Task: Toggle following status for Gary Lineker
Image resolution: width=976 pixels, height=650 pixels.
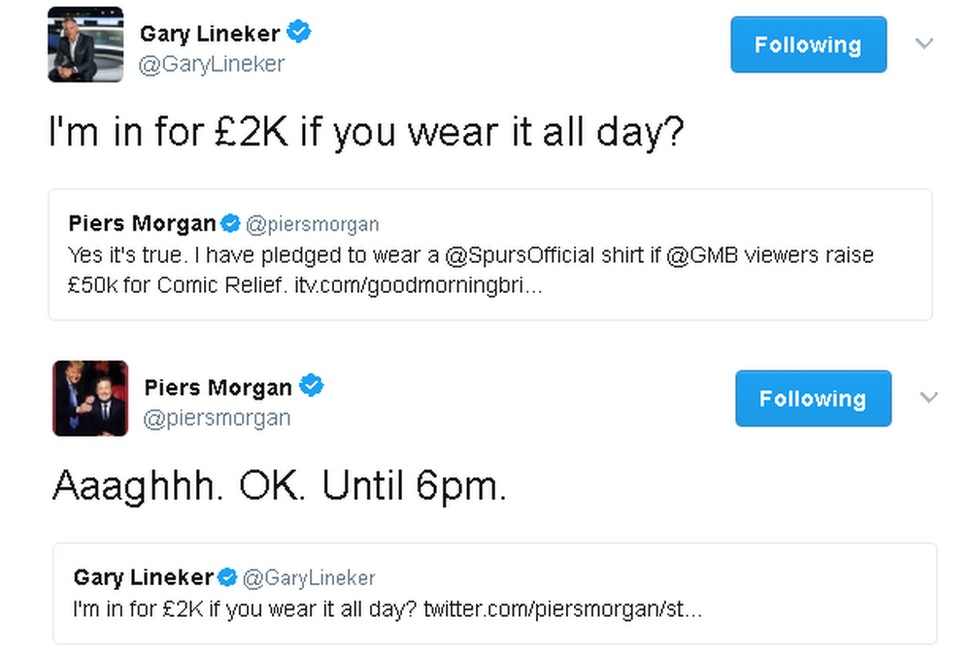Action: (x=808, y=44)
